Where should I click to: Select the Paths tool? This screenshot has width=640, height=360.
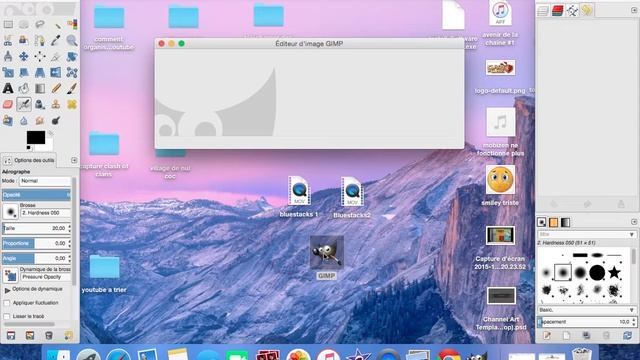(40, 40)
